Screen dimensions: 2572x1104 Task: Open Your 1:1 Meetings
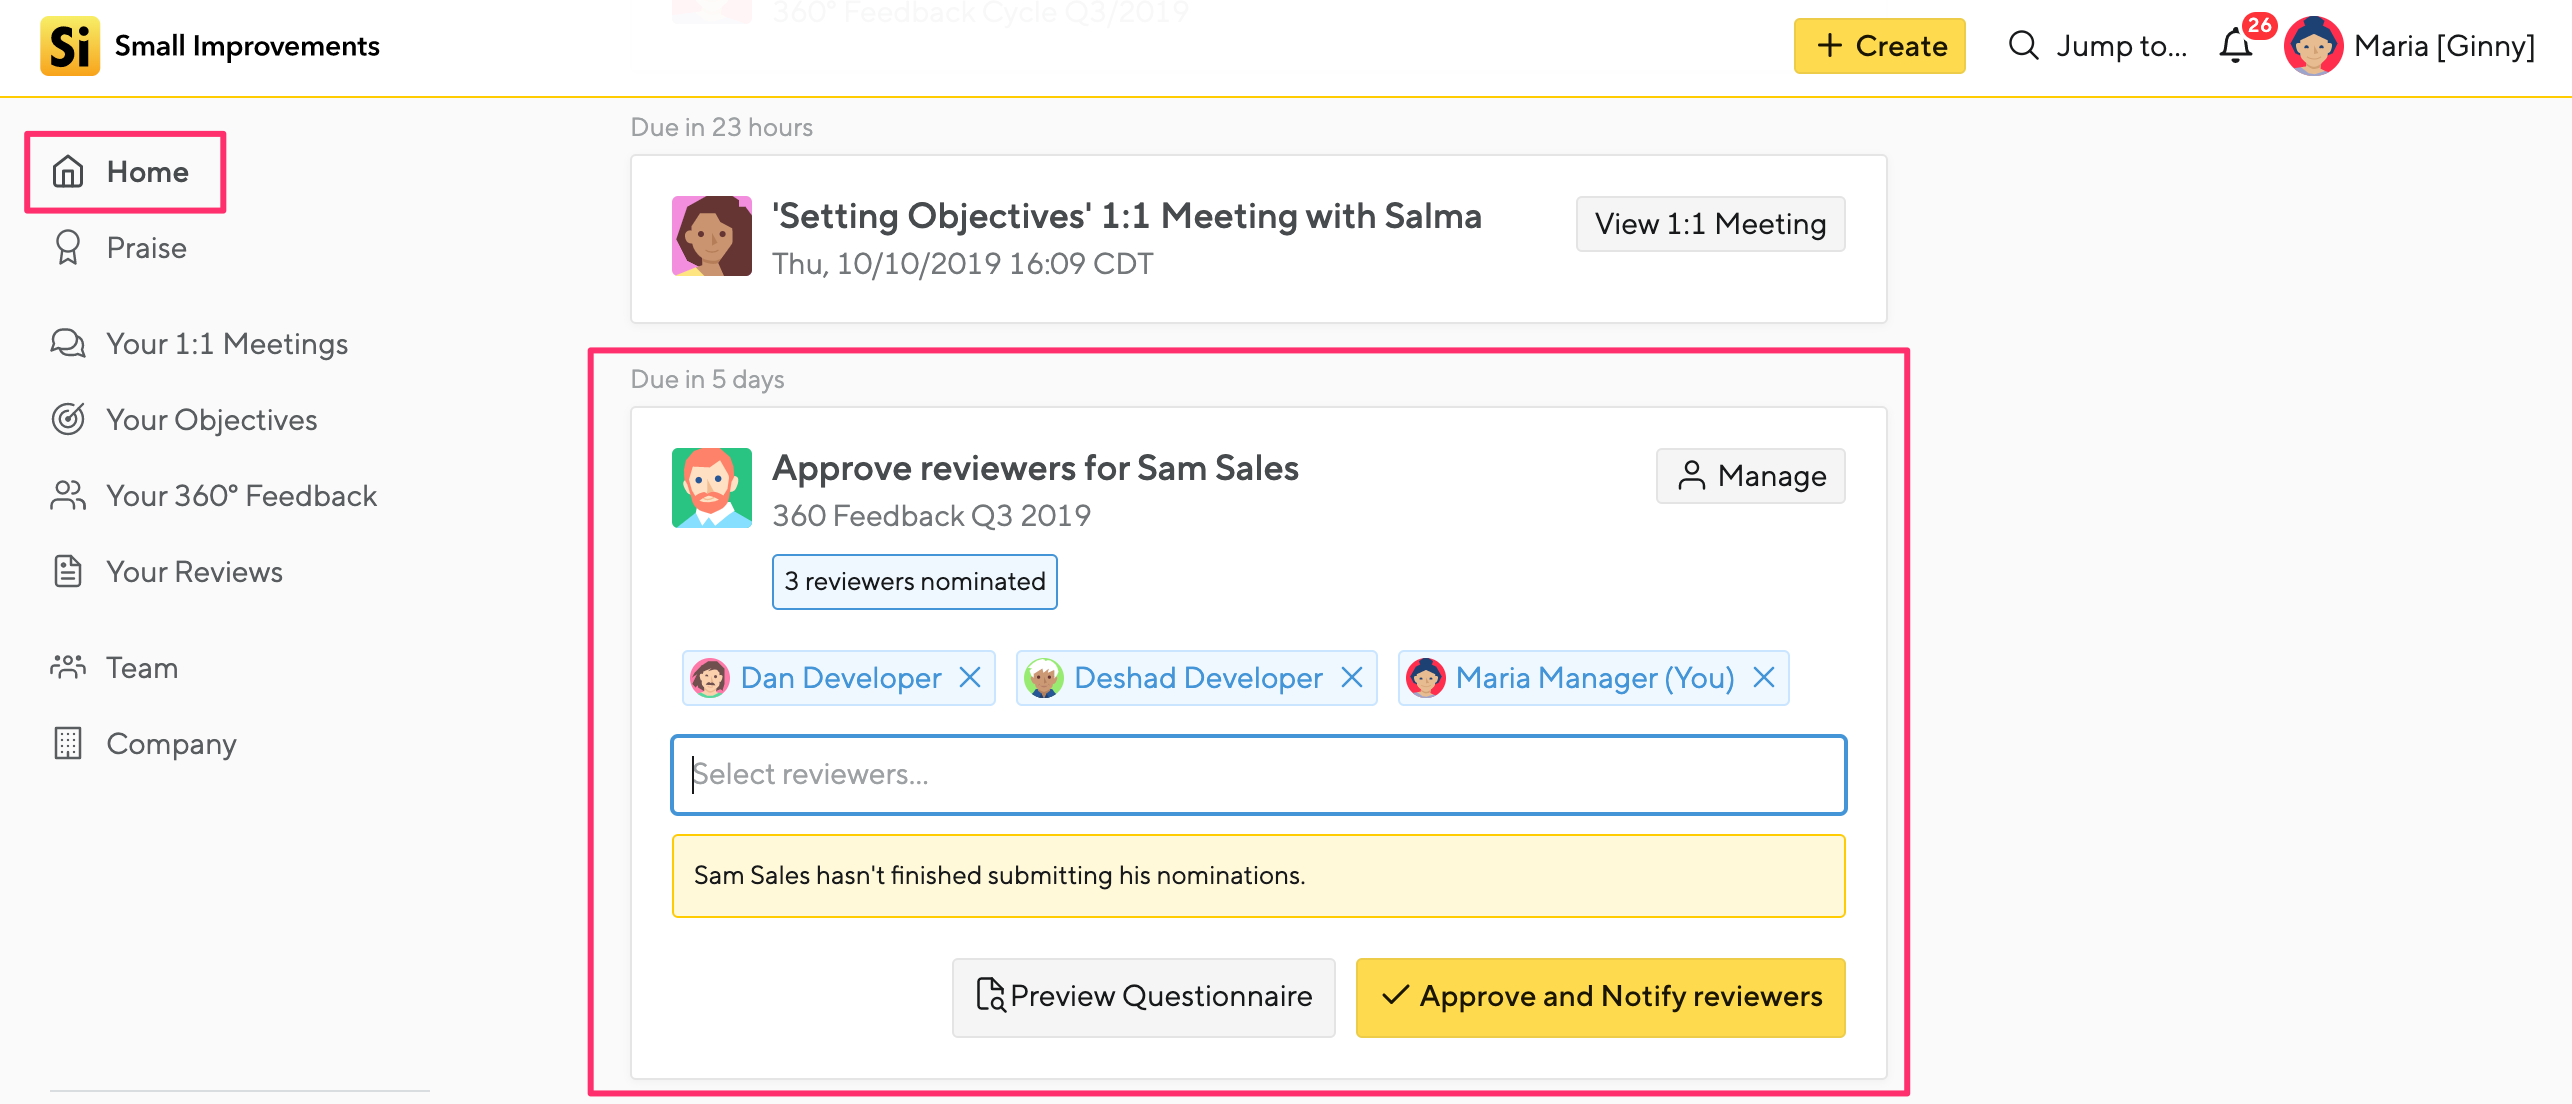point(199,344)
